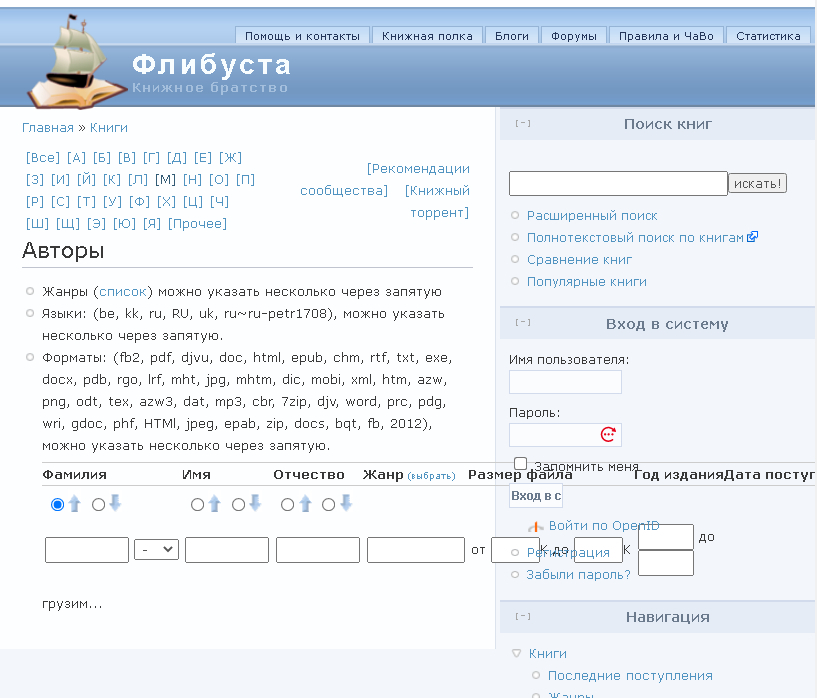Click descending arrow icon under Фамилия

pyautogui.click(x=116, y=504)
